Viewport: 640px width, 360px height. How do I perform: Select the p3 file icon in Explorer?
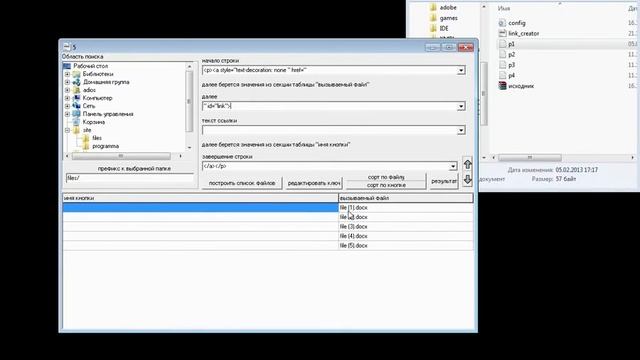(502, 65)
